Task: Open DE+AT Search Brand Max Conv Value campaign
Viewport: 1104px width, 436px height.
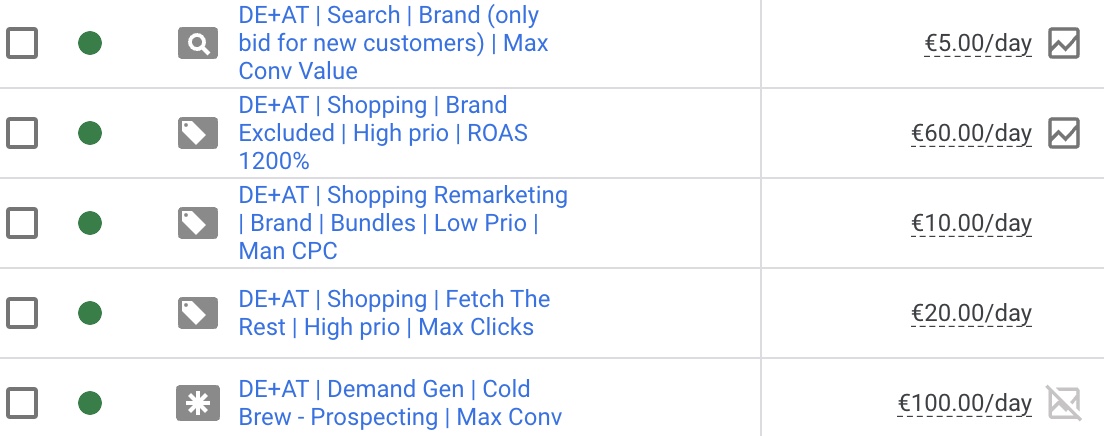Action: (393, 43)
